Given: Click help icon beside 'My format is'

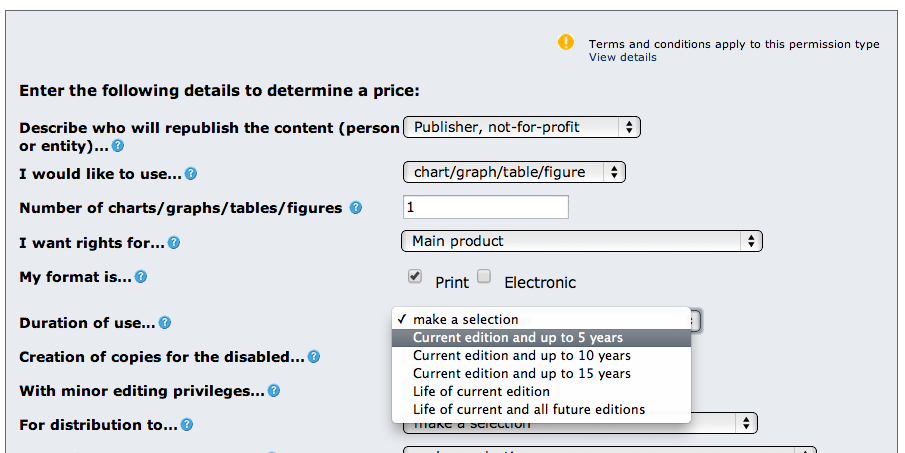Looking at the screenshot, I should (x=141, y=277).
